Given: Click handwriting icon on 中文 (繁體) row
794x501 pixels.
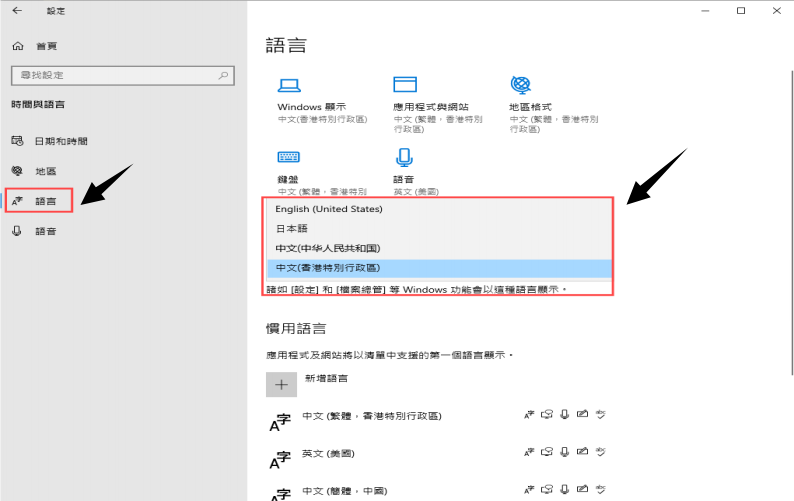Looking at the screenshot, I should tap(582, 414).
